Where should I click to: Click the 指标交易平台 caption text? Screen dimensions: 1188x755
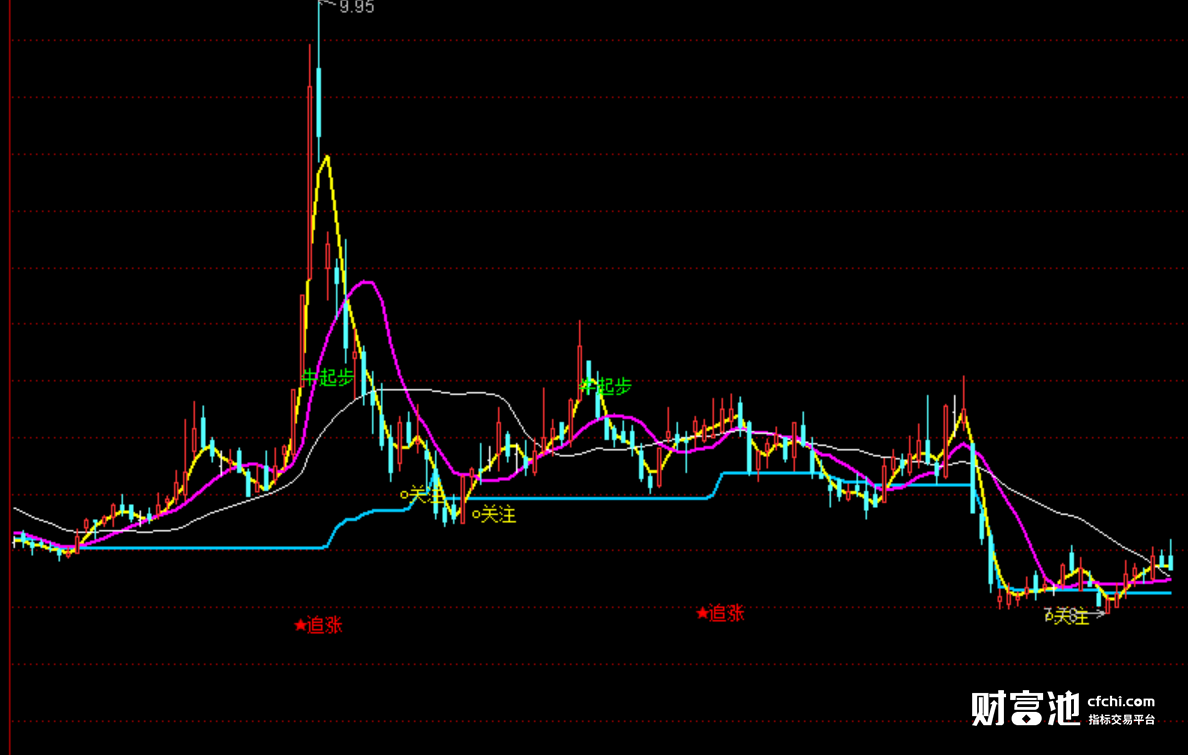1122,719
